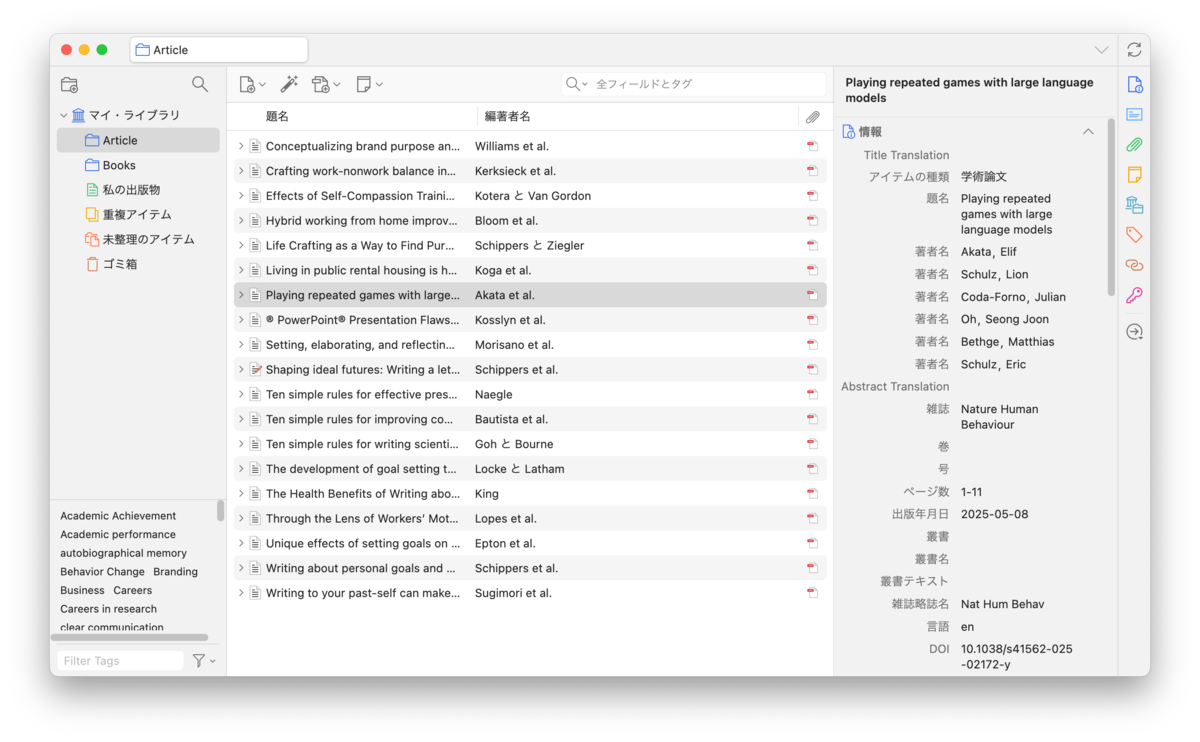Viewport: 1200px width, 742px height.
Task: Select the Notes pane icon
Action: [x=1134, y=175]
